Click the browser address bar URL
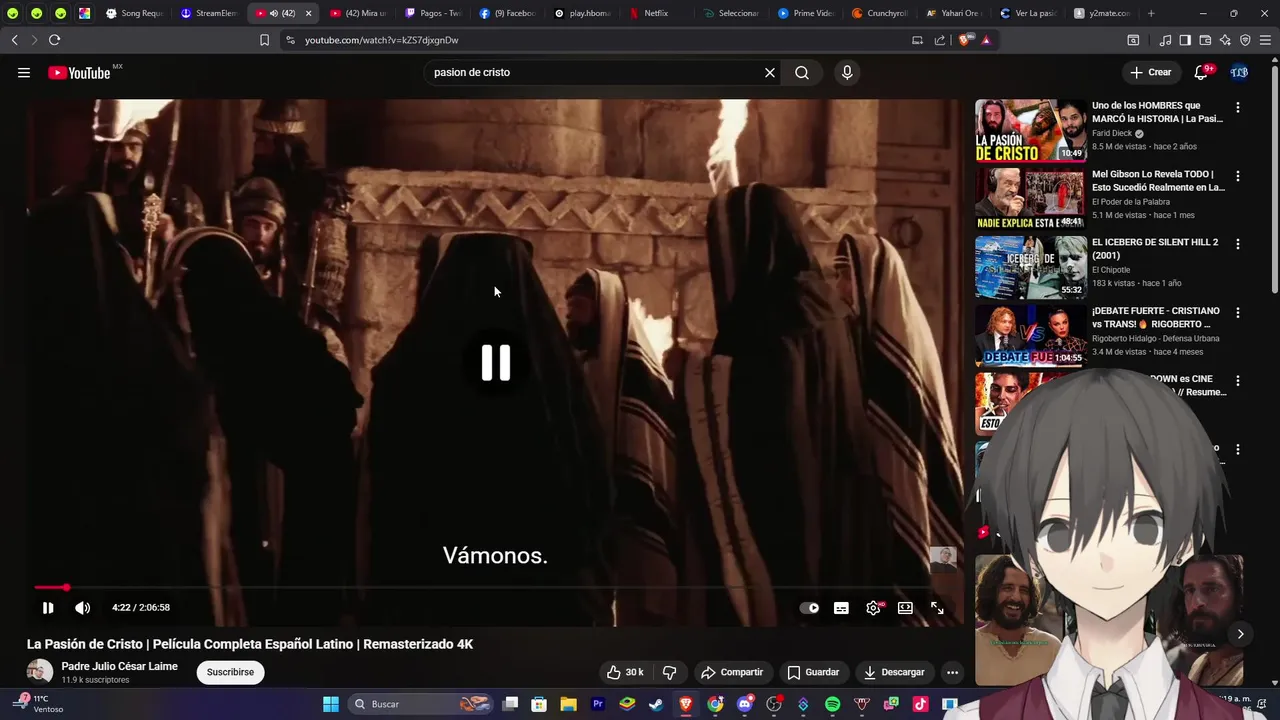This screenshot has height=720, width=1280. pos(381,40)
